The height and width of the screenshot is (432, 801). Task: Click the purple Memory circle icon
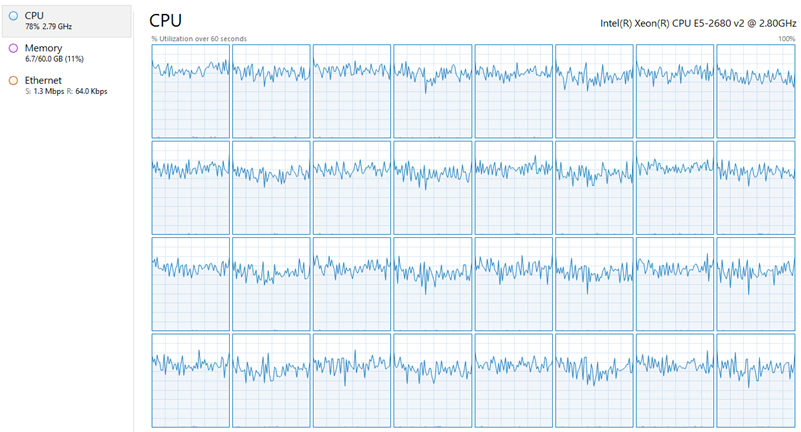point(13,48)
